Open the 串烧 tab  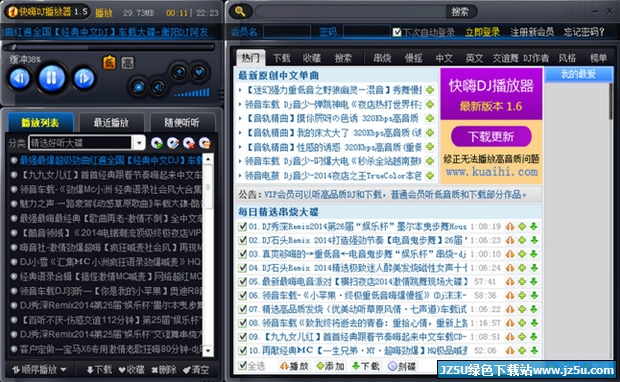pos(382,59)
